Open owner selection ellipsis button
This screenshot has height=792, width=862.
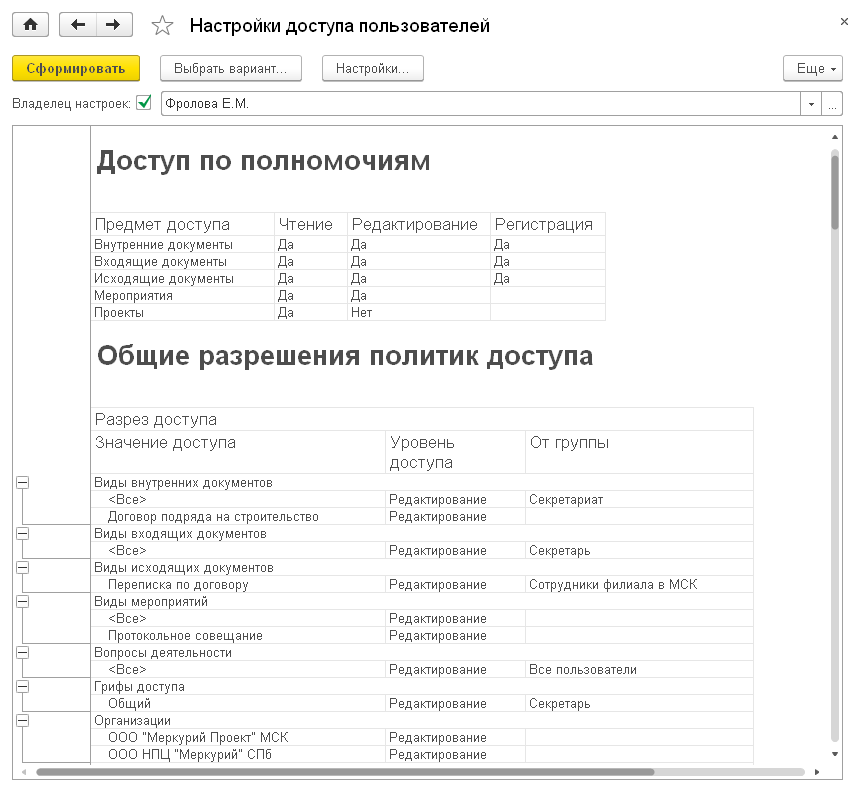coord(832,103)
